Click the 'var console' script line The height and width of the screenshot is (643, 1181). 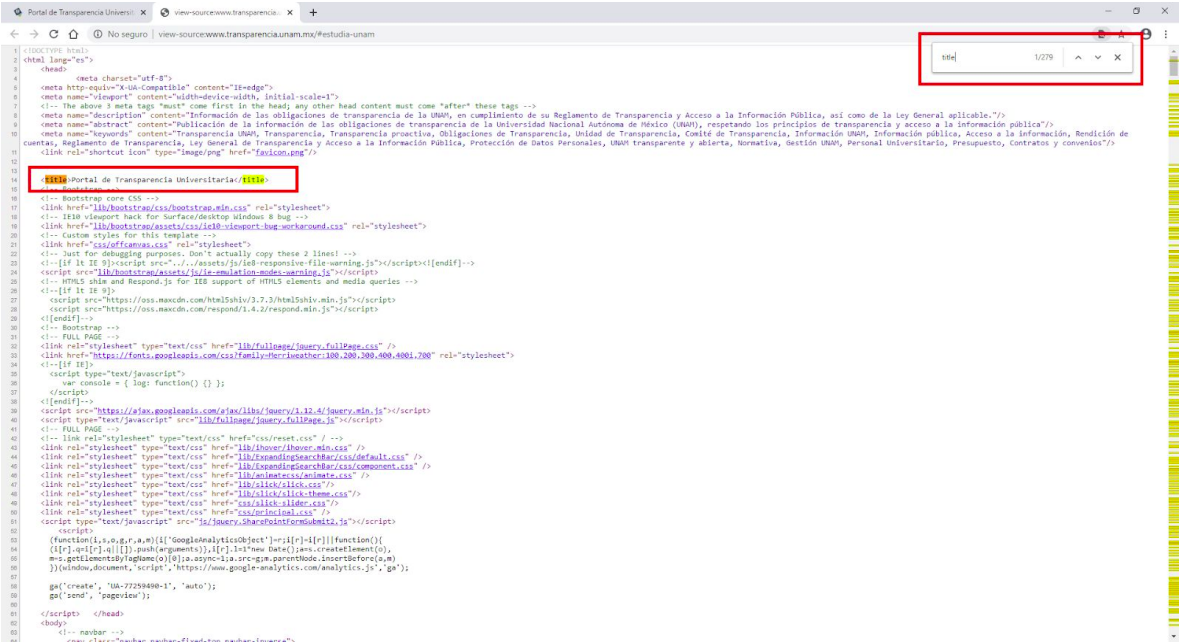click(x=143, y=382)
